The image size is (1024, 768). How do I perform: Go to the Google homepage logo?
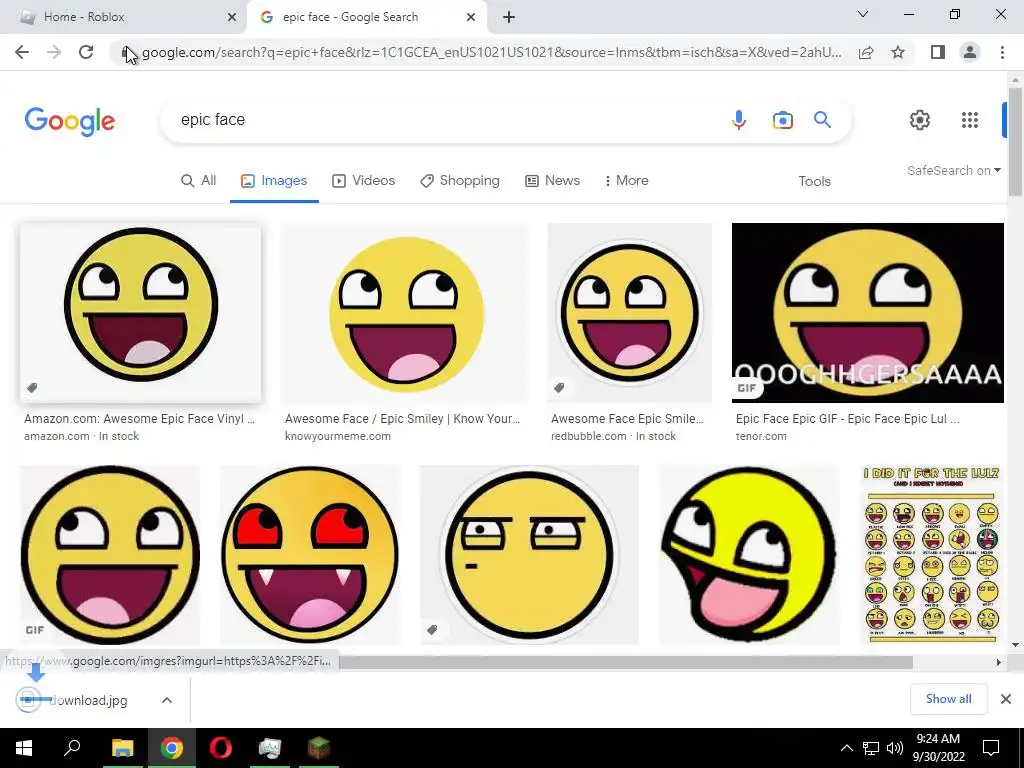(x=70, y=121)
